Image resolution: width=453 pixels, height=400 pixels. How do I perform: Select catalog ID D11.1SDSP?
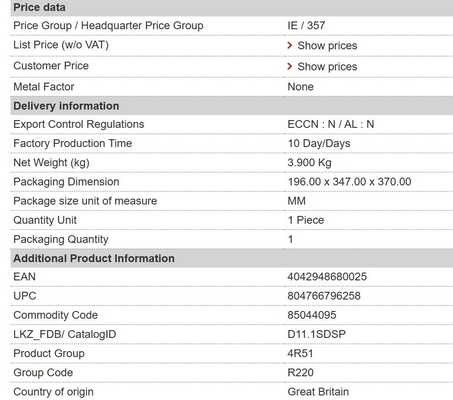pyautogui.click(x=316, y=334)
